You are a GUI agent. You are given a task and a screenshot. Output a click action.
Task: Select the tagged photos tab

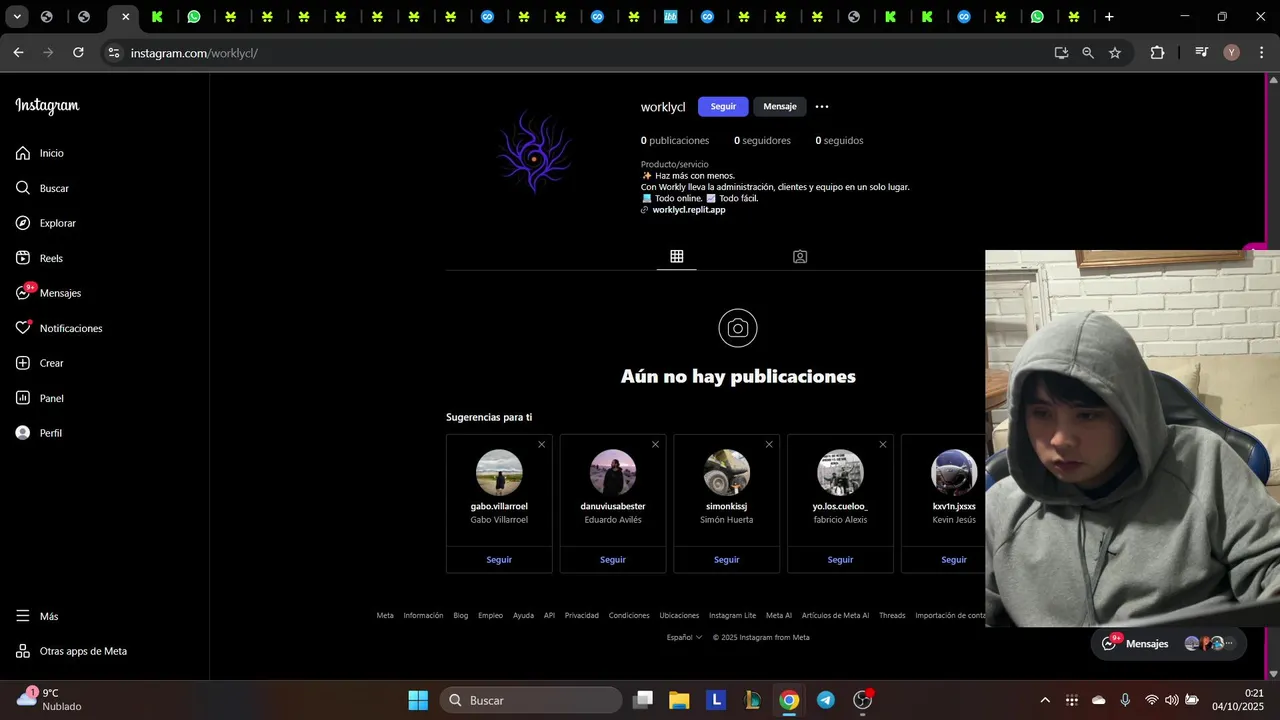[x=800, y=257]
